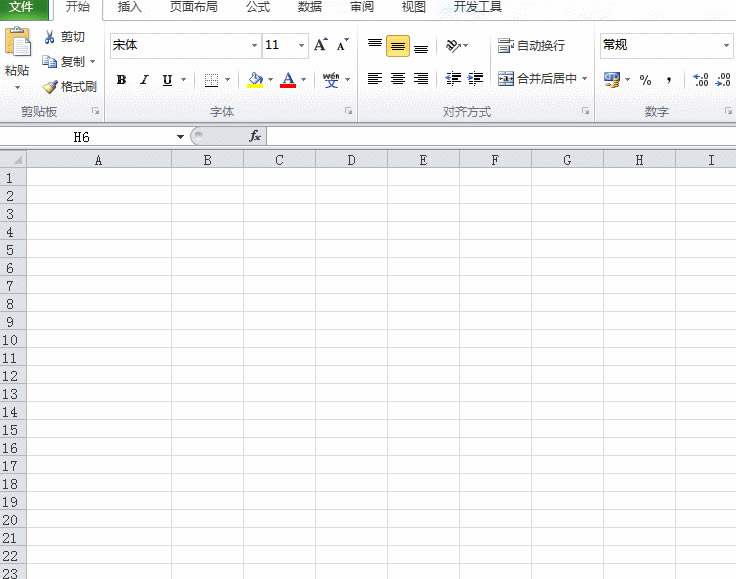Align text to bottom of cell

pos(421,46)
